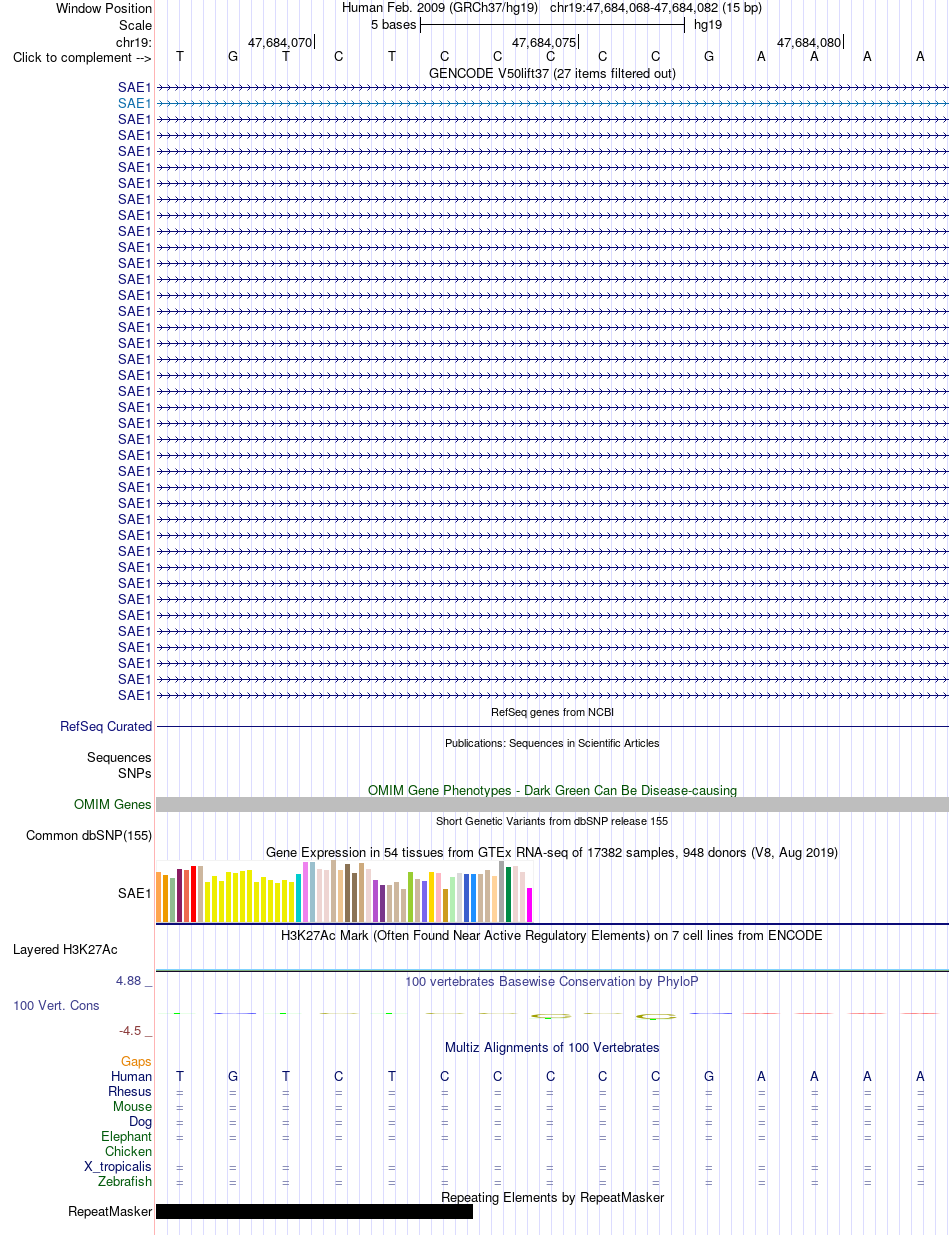The height and width of the screenshot is (1235, 950).
Task: Click the RefSeq Curated blue intron line
Action: tap(552, 727)
